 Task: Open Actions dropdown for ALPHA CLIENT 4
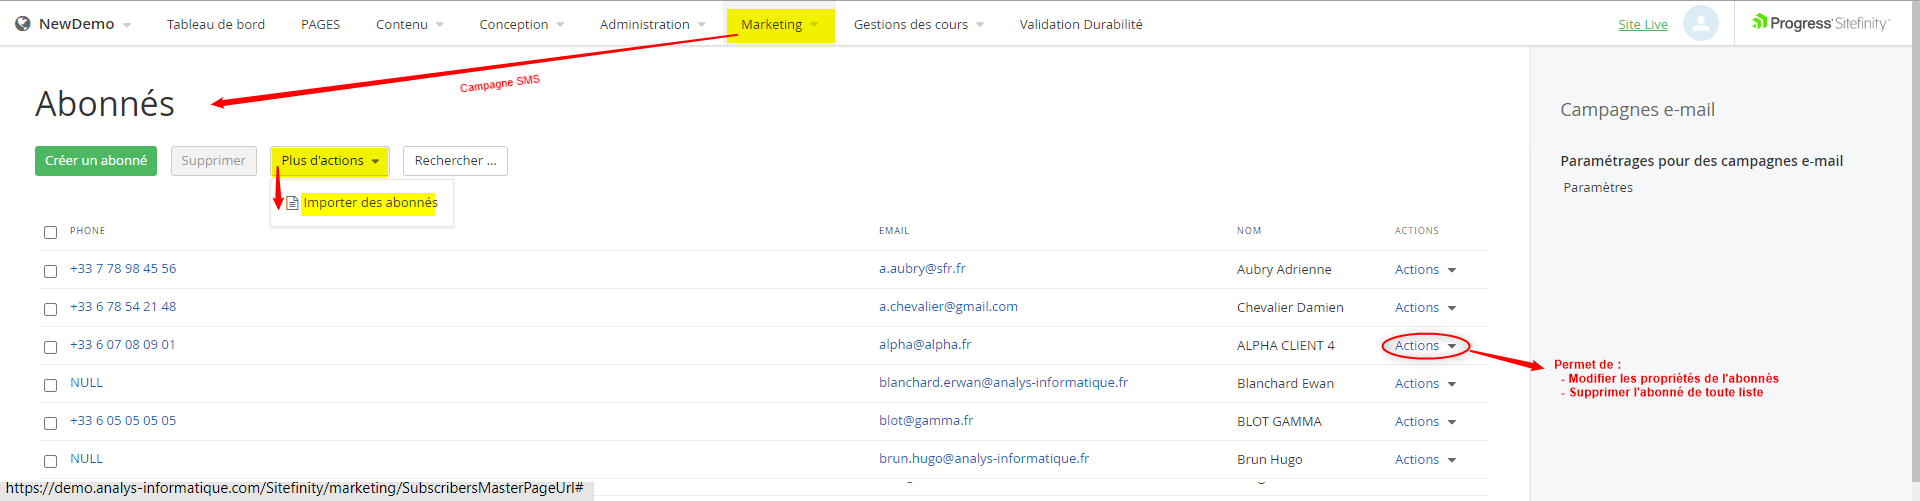click(1425, 346)
